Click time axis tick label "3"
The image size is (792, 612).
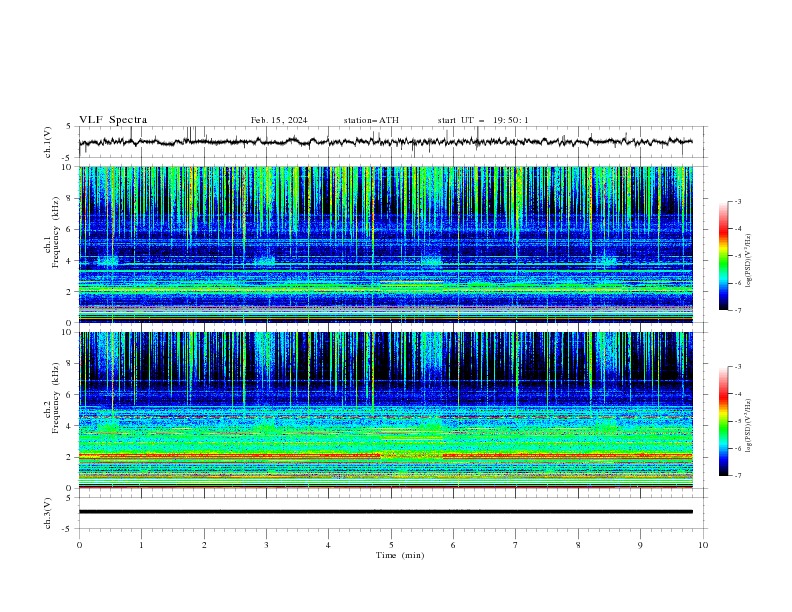(266, 545)
